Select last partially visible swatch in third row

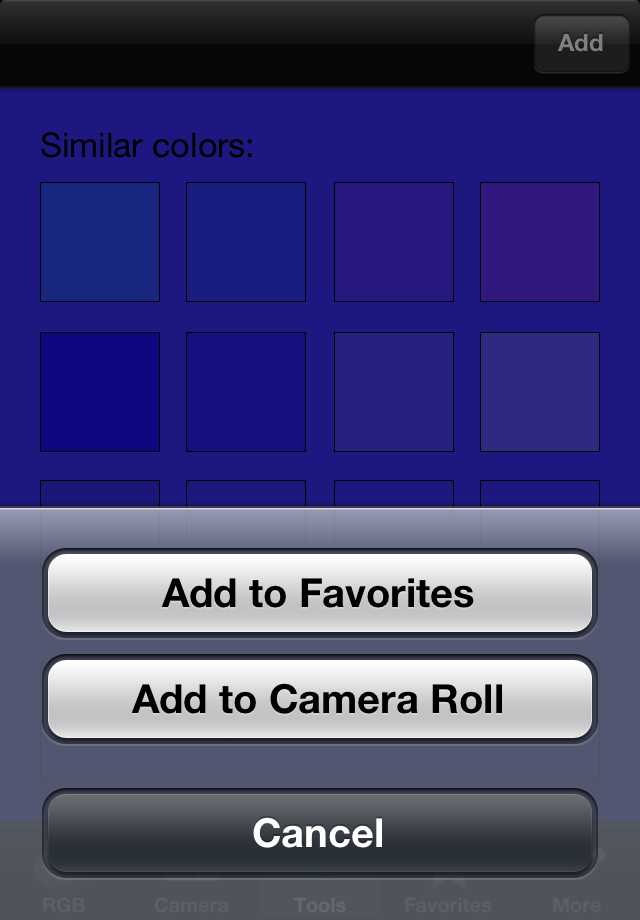[540, 493]
